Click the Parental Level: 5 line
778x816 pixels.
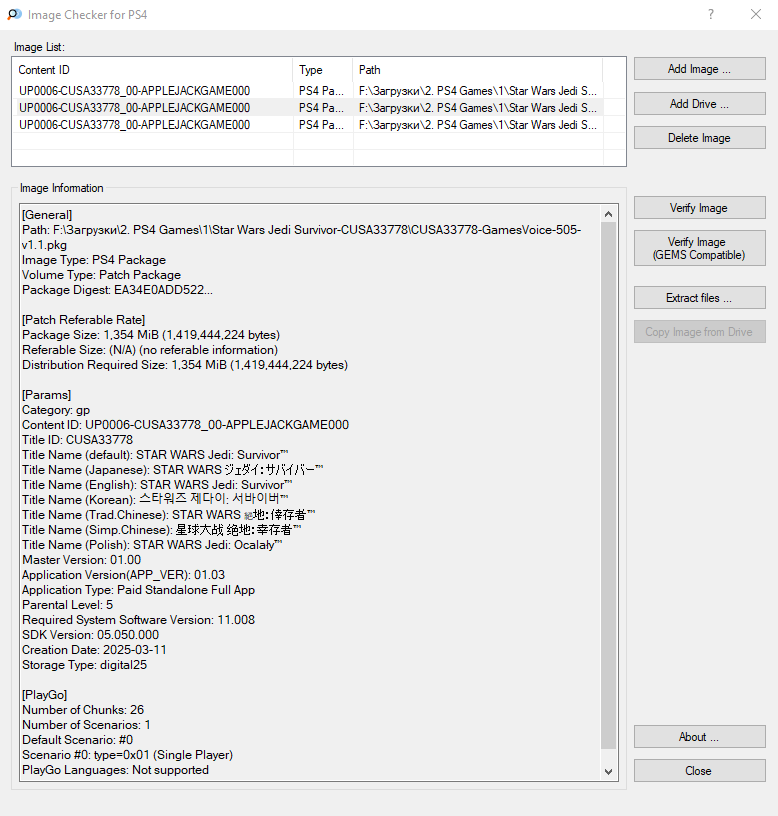coord(68,605)
